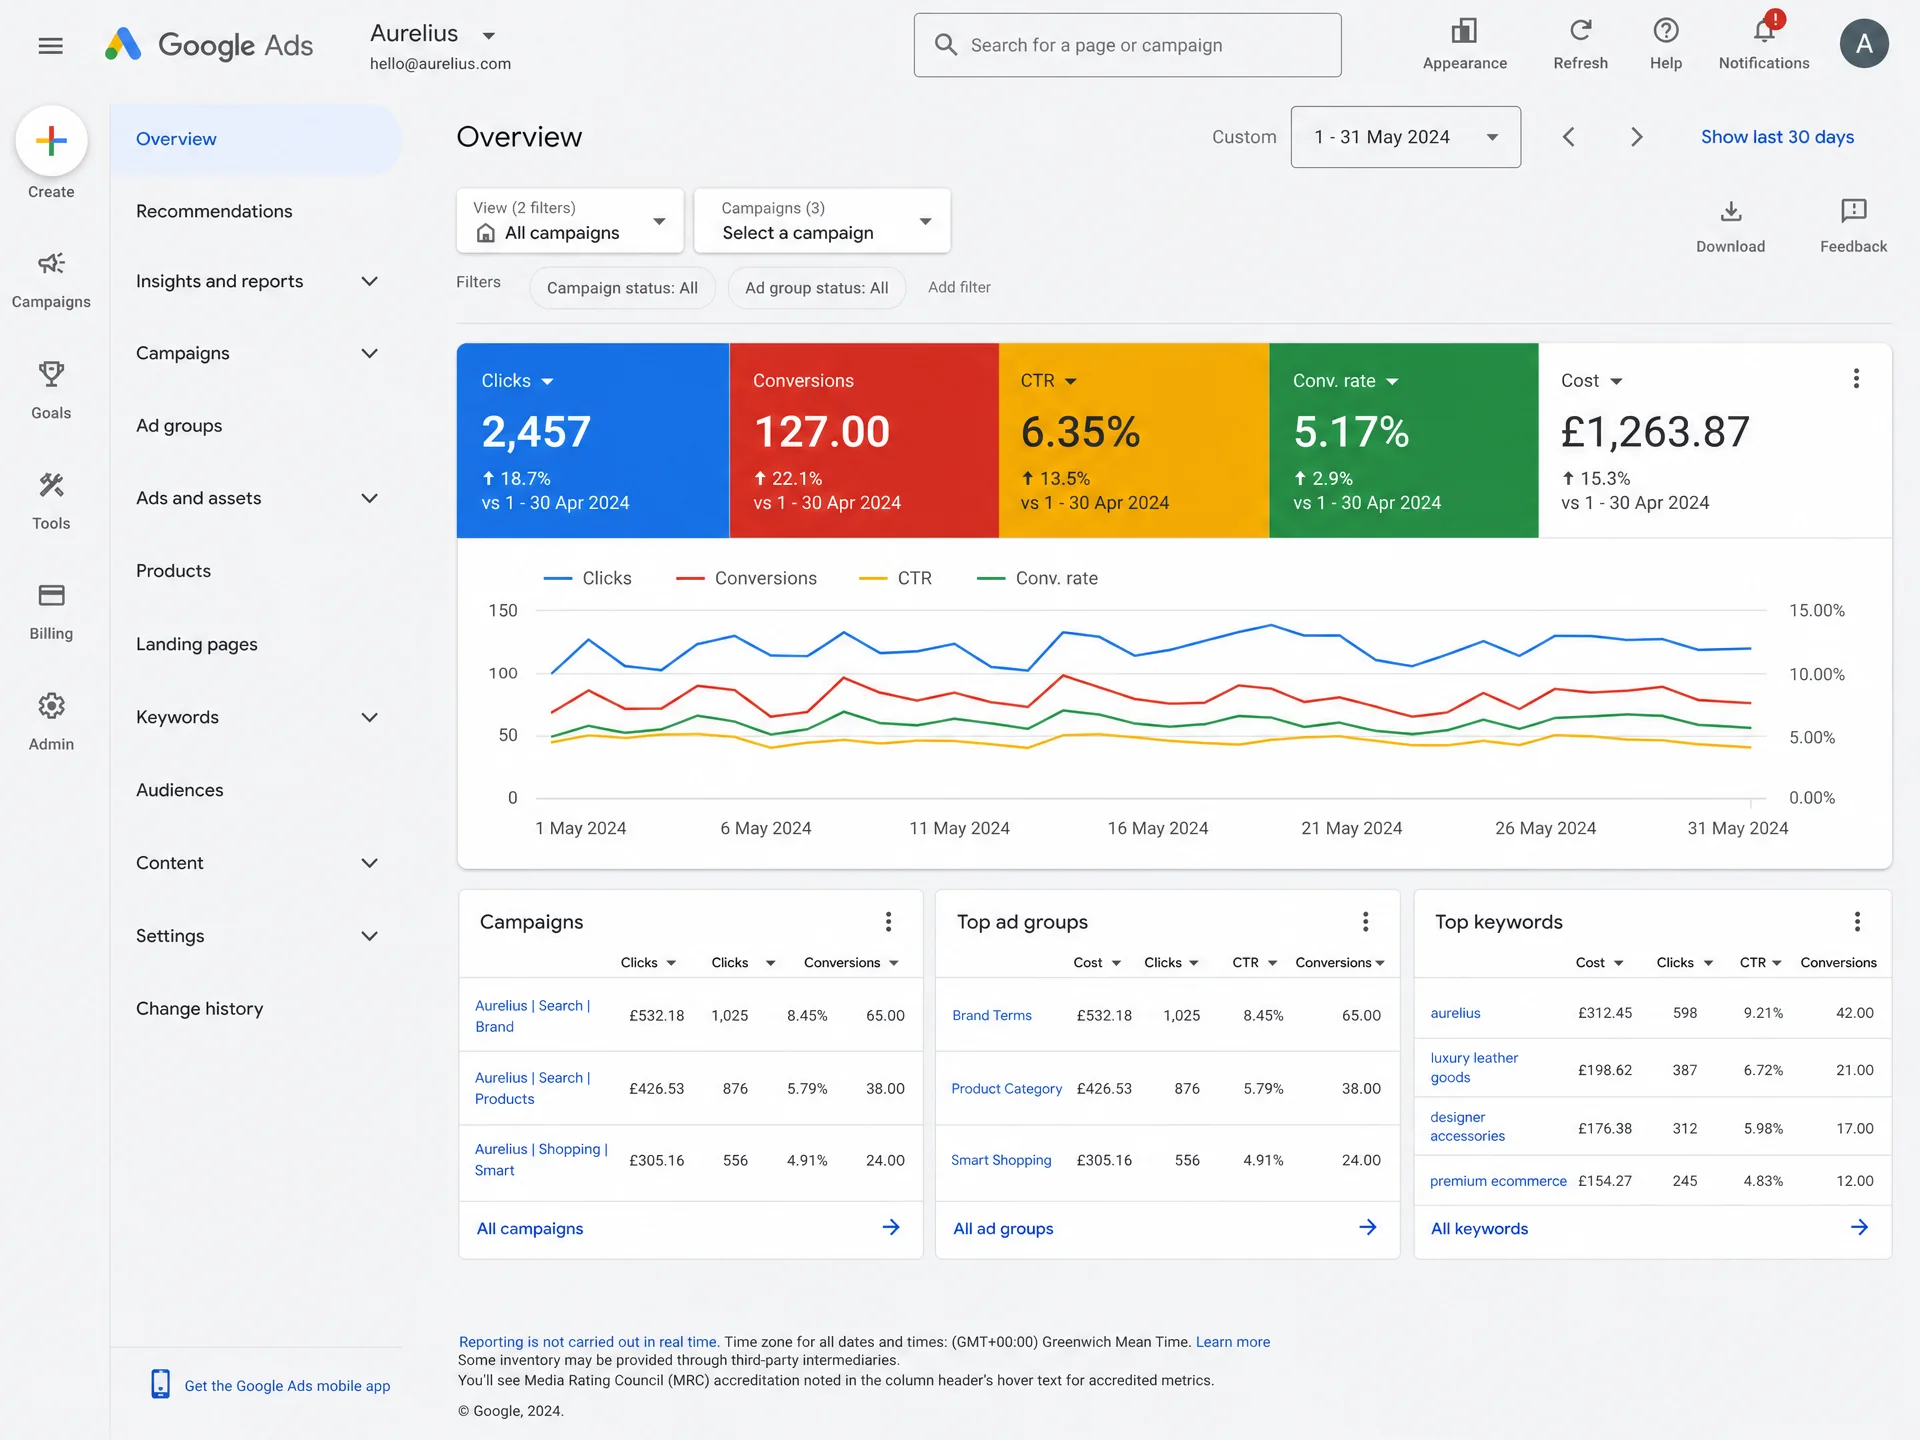
Task: Open the Campaigns megaphone icon in the rail
Action: point(51,264)
